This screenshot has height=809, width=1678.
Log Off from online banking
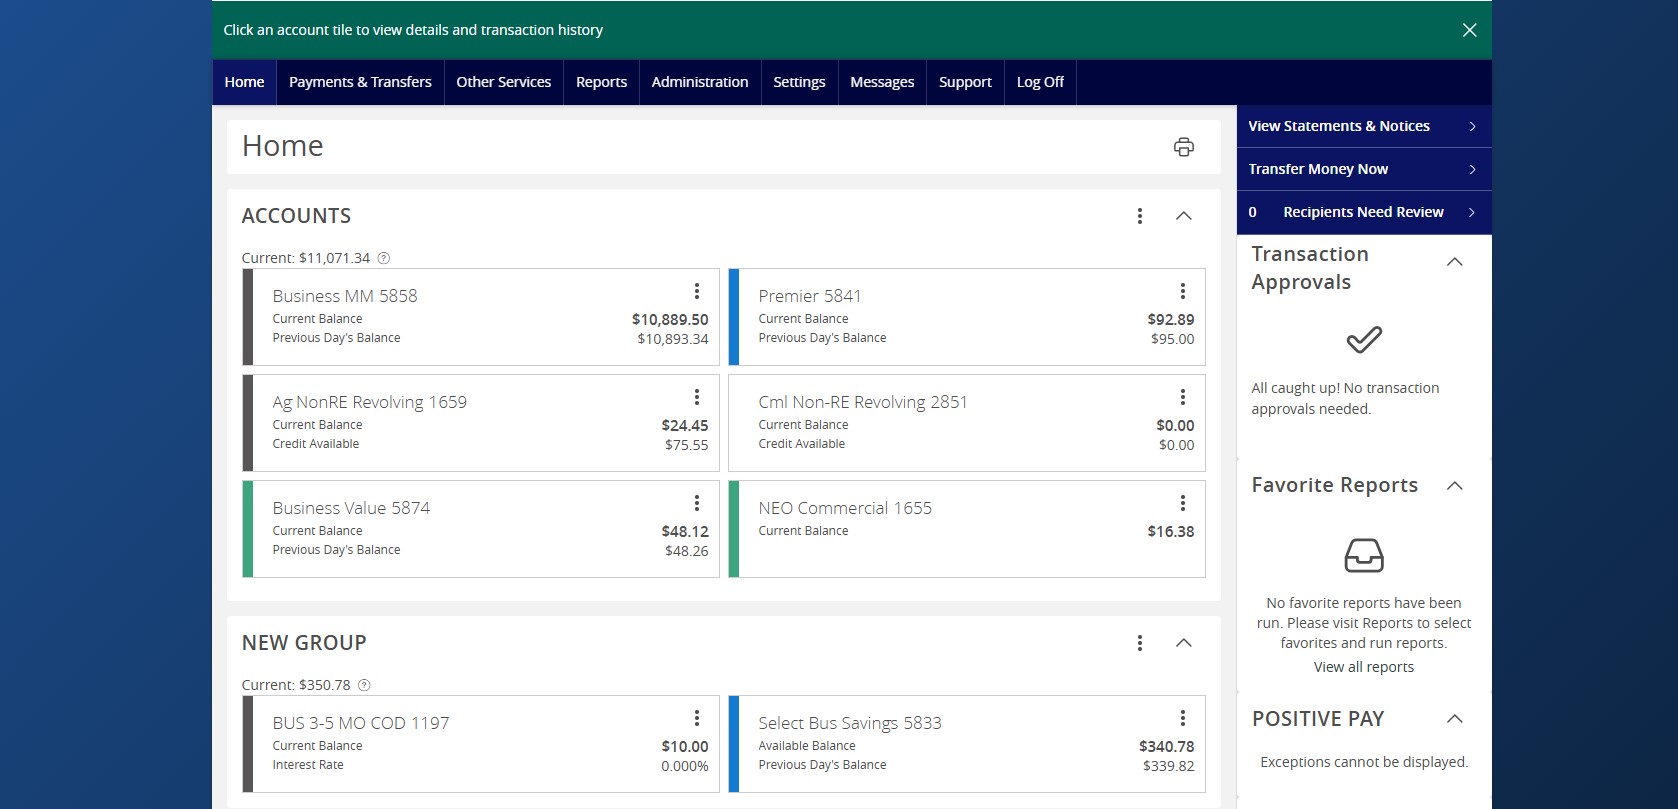pos(1040,82)
